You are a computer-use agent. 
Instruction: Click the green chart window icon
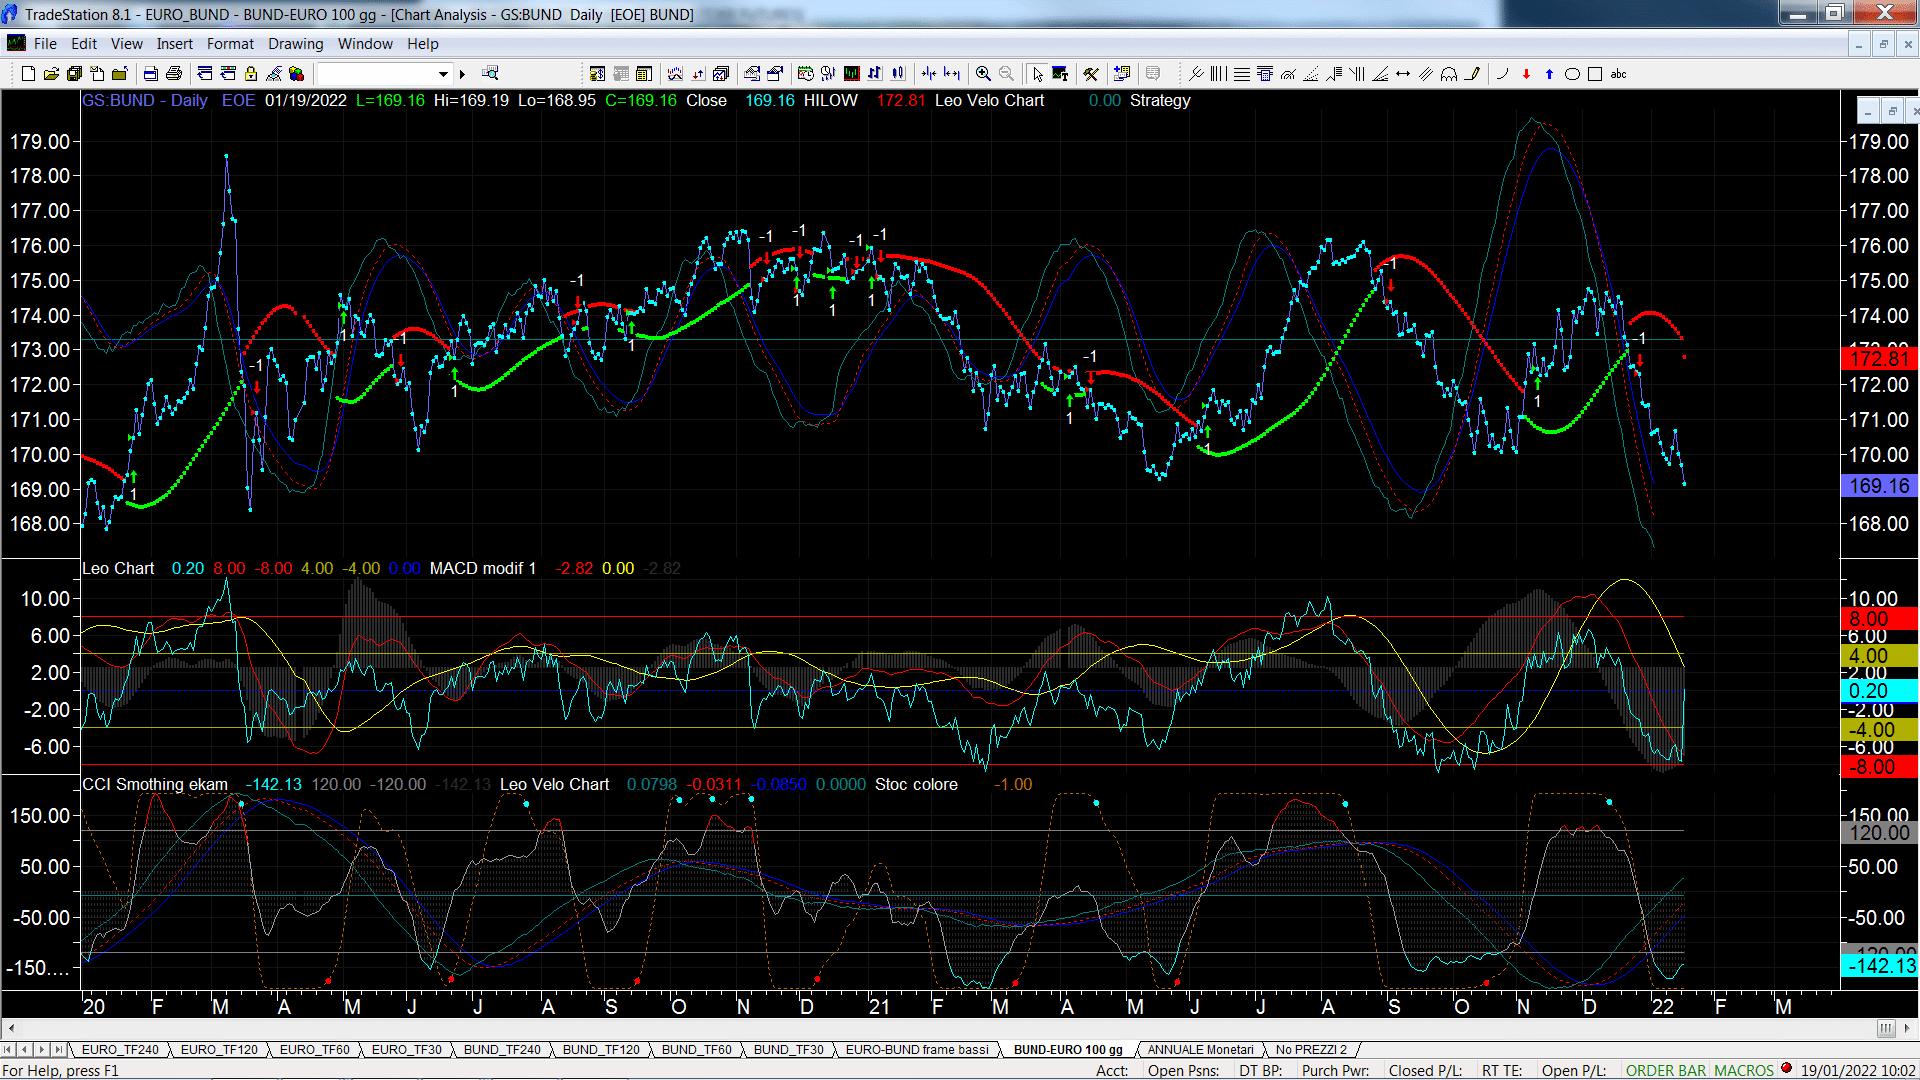point(851,73)
